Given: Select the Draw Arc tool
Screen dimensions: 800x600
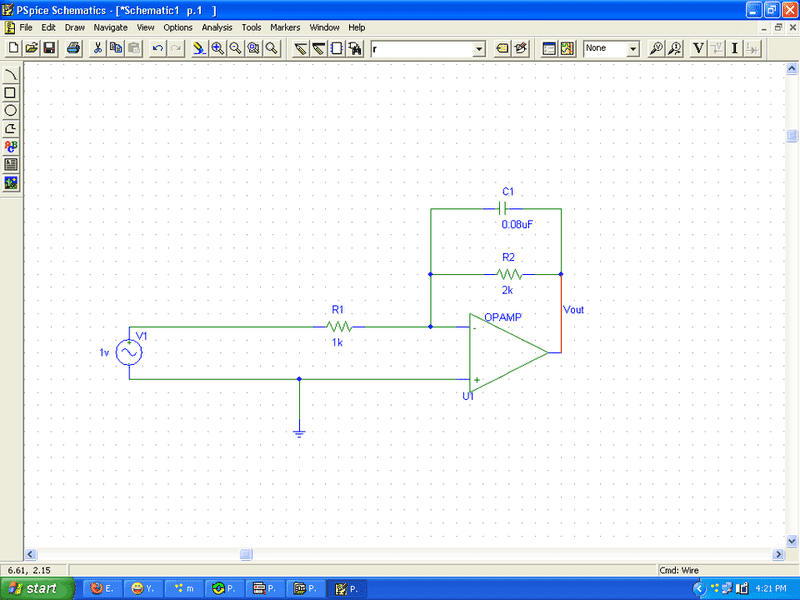Looking at the screenshot, I should click(x=11, y=75).
